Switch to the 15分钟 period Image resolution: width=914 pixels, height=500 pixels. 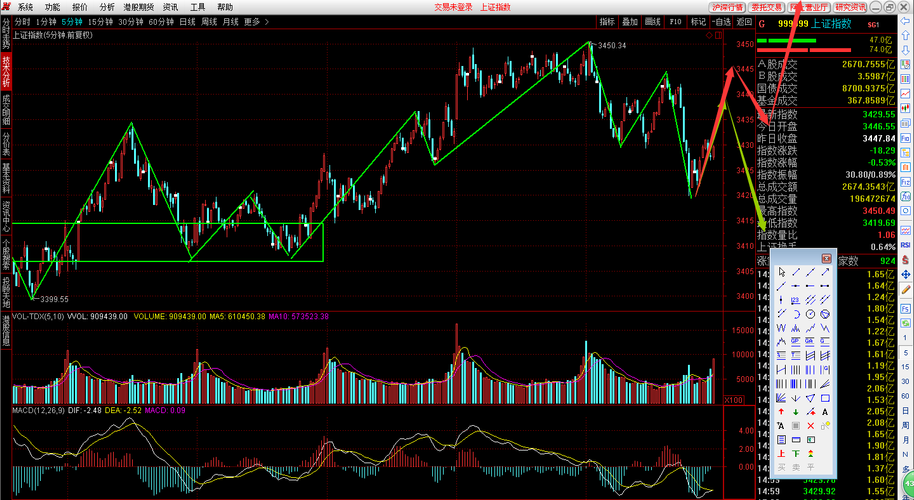point(100,22)
